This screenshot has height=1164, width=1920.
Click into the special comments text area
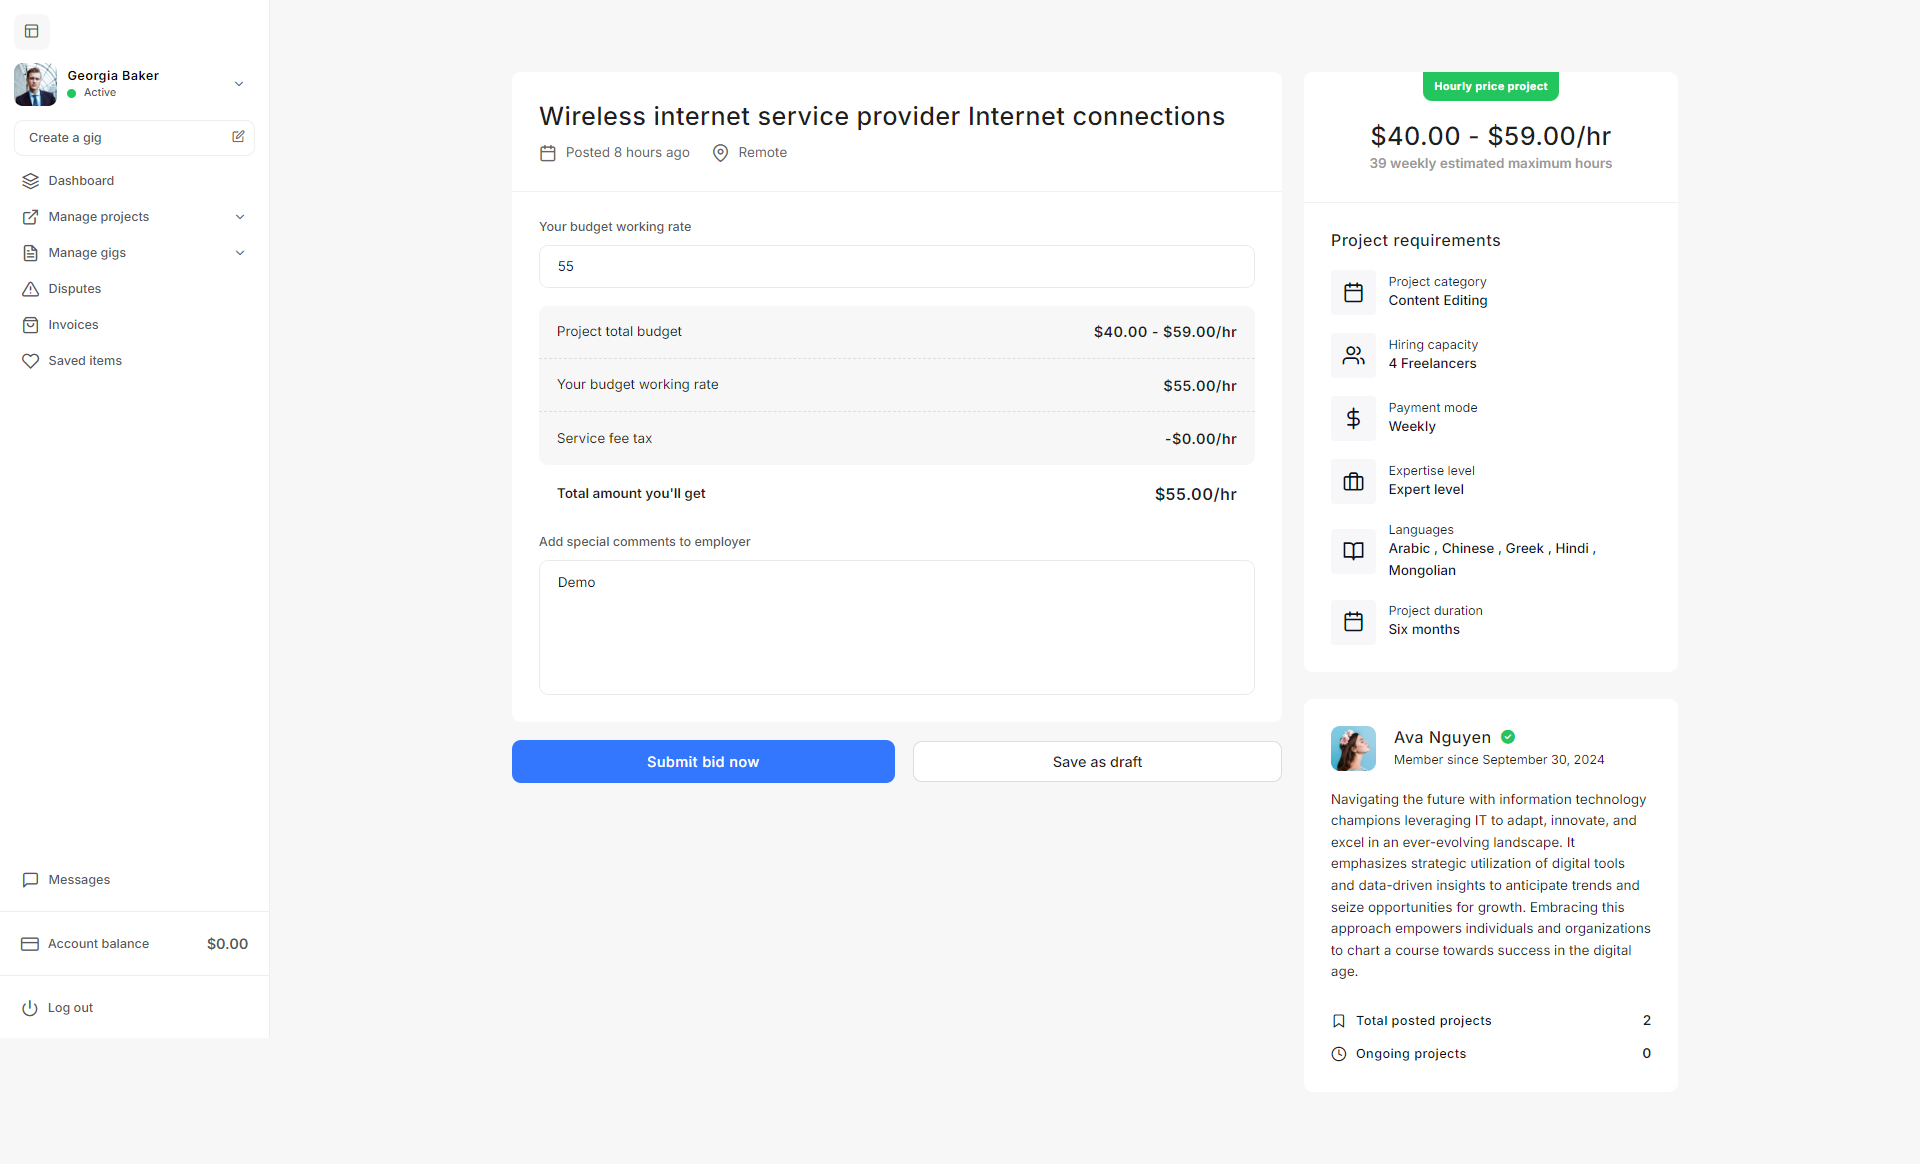pyautogui.click(x=896, y=628)
